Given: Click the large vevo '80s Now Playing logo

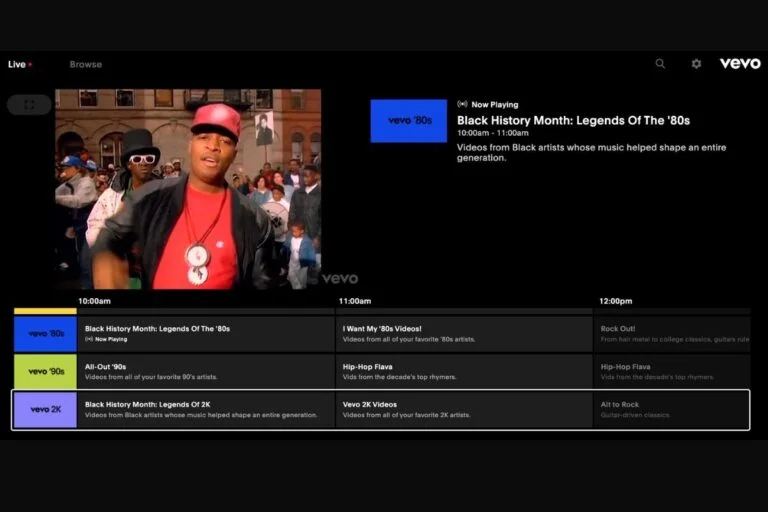Looking at the screenshot, I should [x=408, y=121].
